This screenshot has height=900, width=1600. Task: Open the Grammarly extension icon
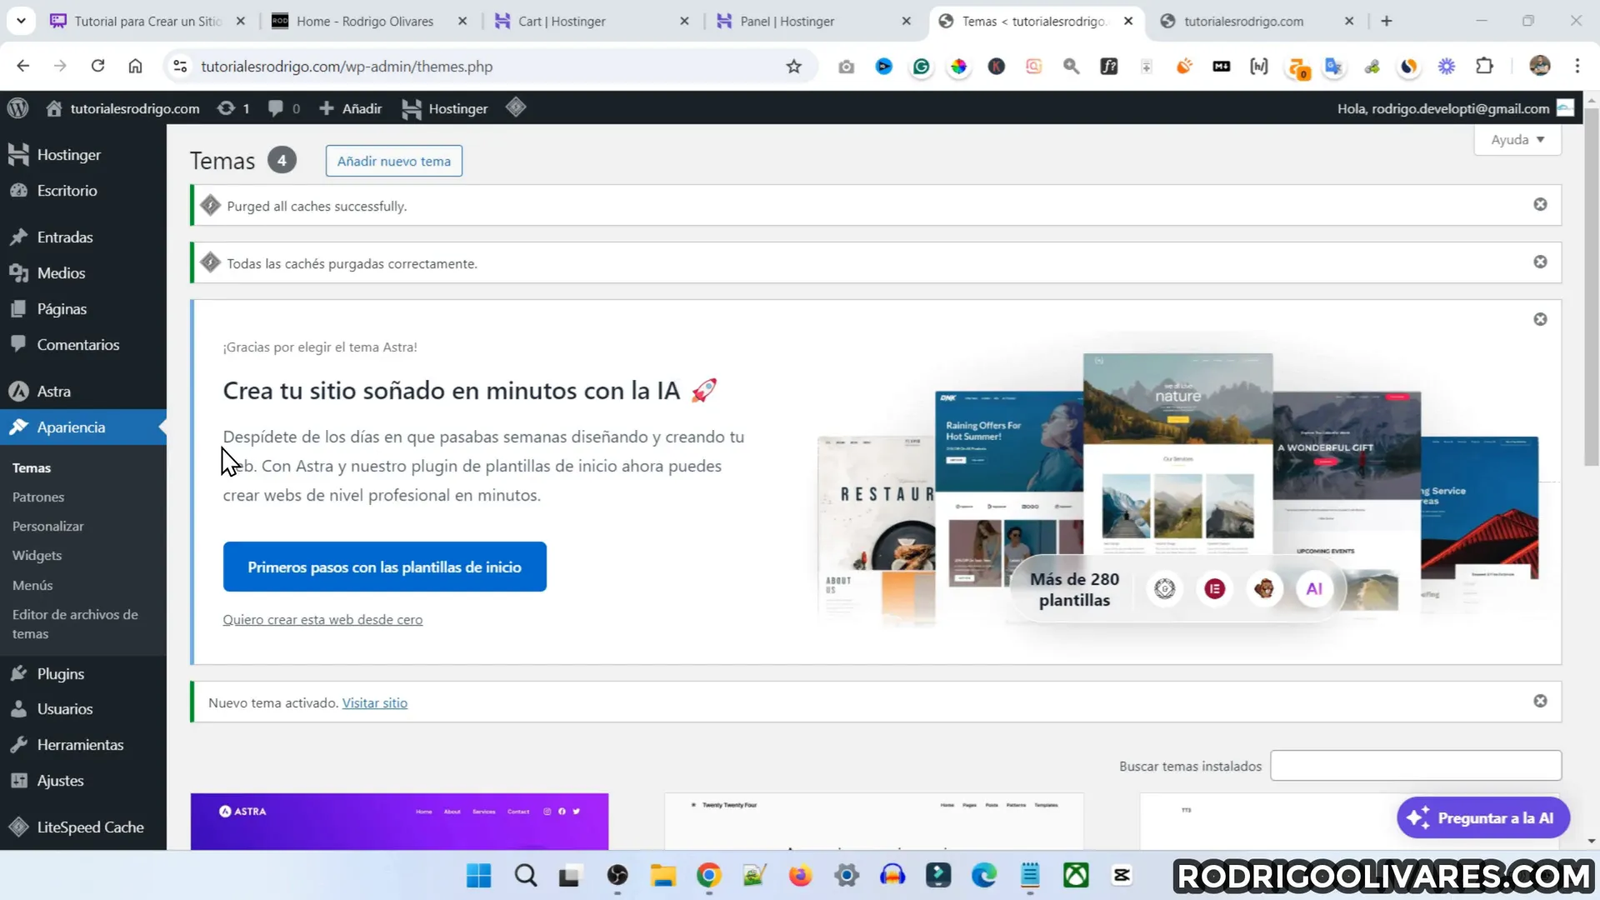(920, 66)
